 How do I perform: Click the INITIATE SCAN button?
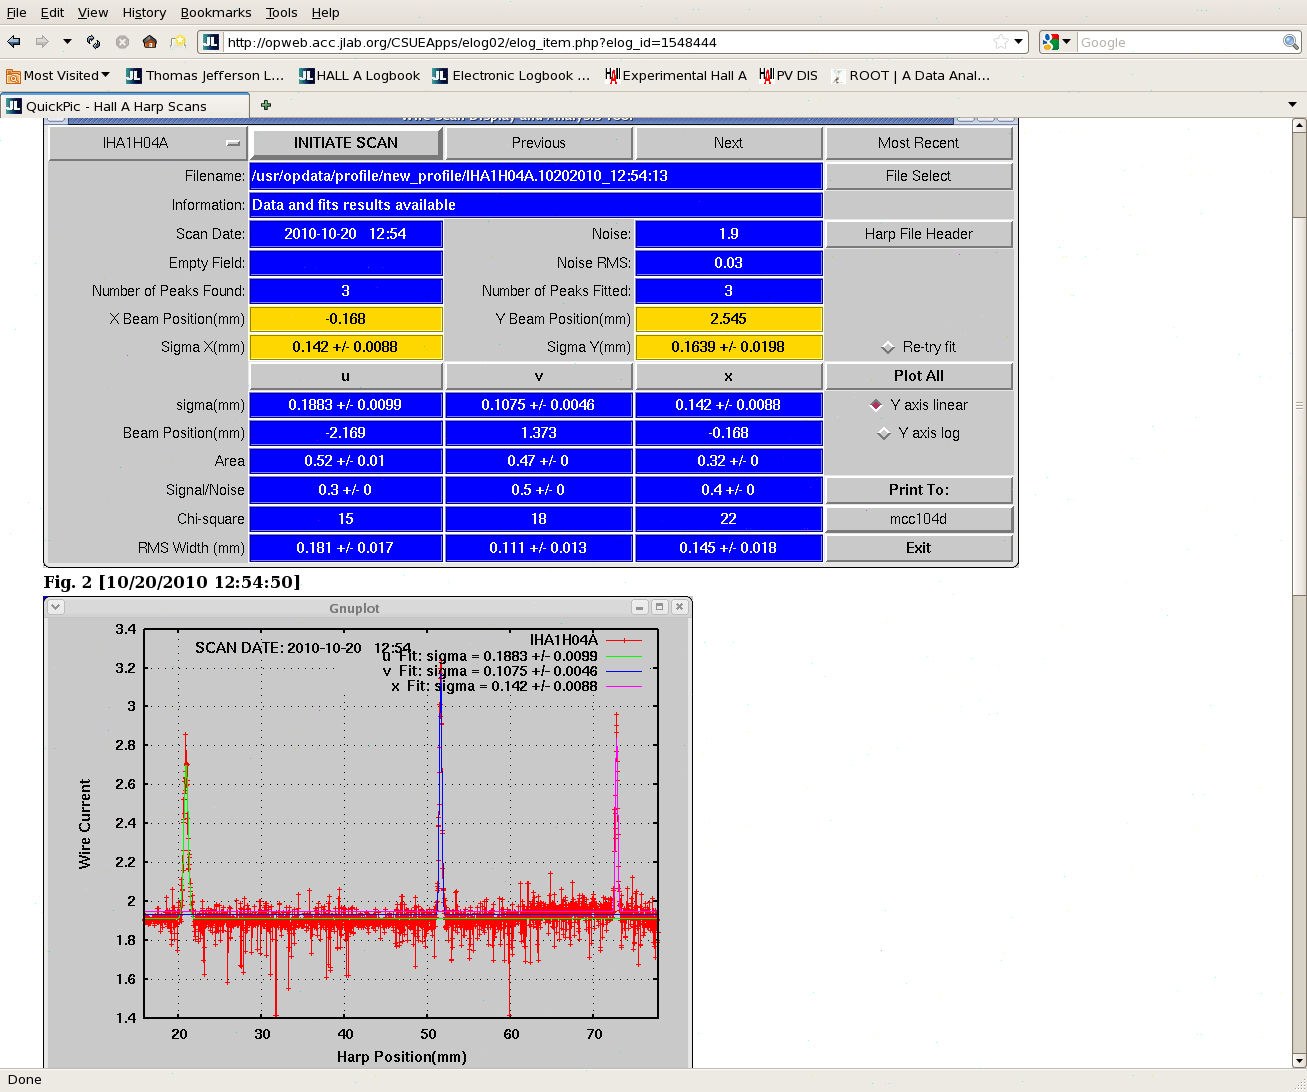[x=346, y=143]
